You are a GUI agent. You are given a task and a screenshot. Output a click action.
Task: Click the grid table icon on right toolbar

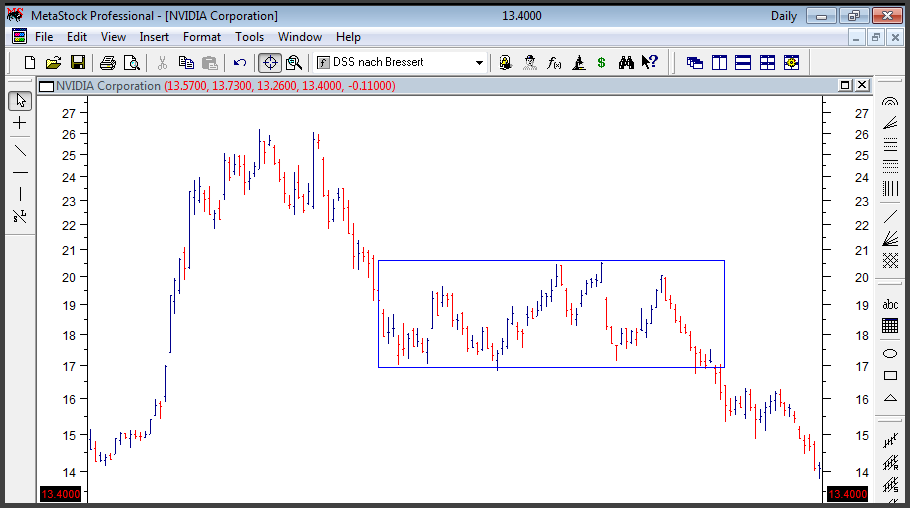point(890,326)
